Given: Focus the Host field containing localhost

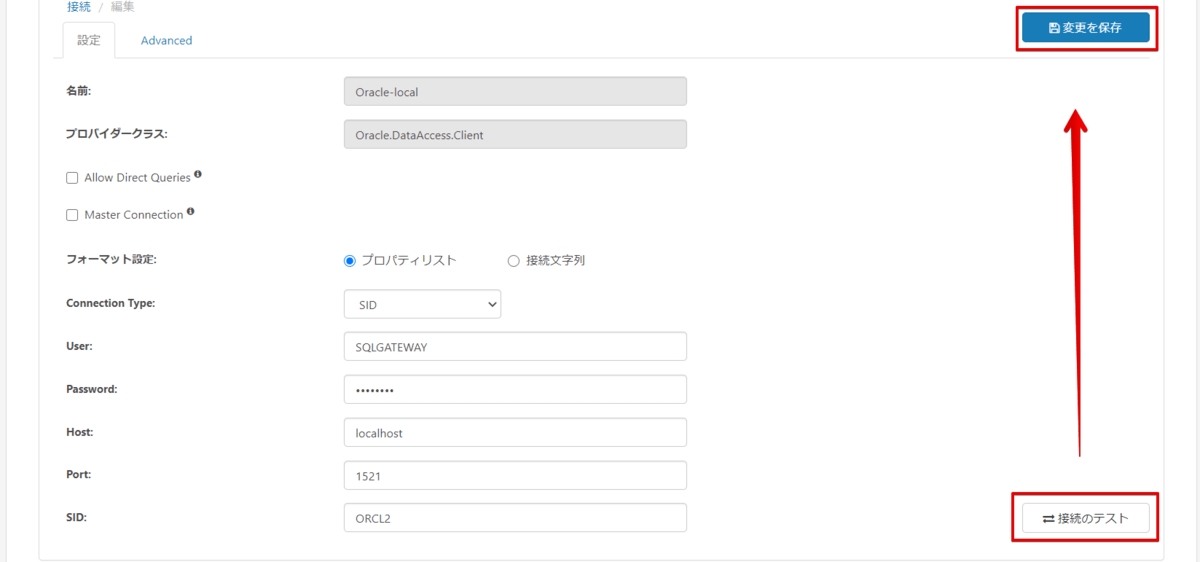Looking at the screenshot, I should click(x=515, y=432).
